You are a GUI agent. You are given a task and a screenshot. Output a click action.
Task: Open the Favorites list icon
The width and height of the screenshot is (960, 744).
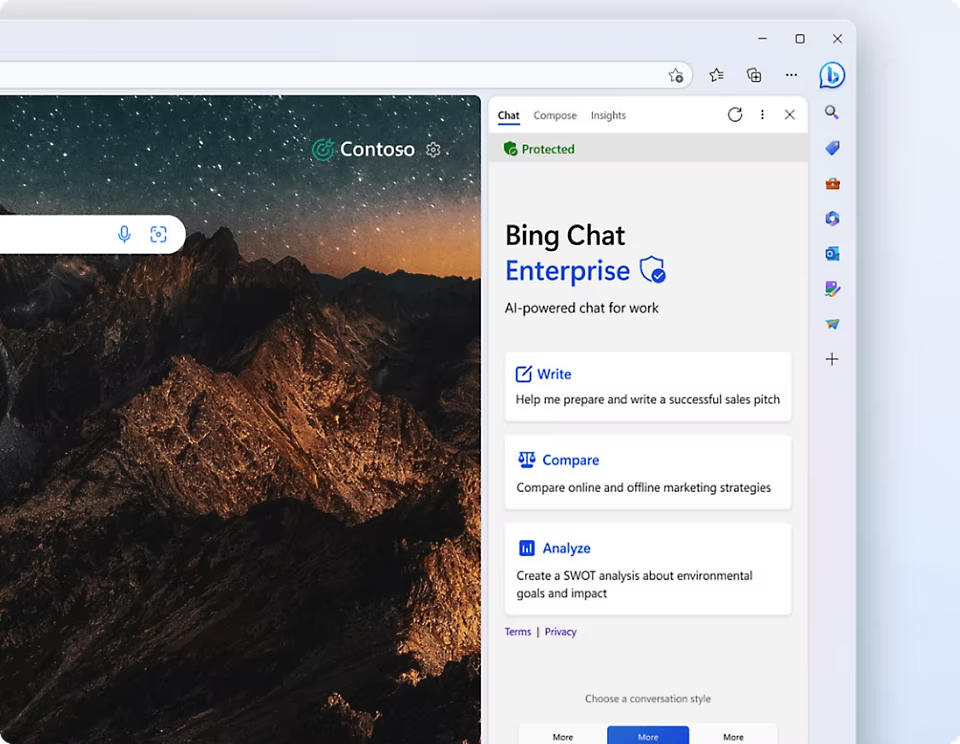click(x=716, y=75)
